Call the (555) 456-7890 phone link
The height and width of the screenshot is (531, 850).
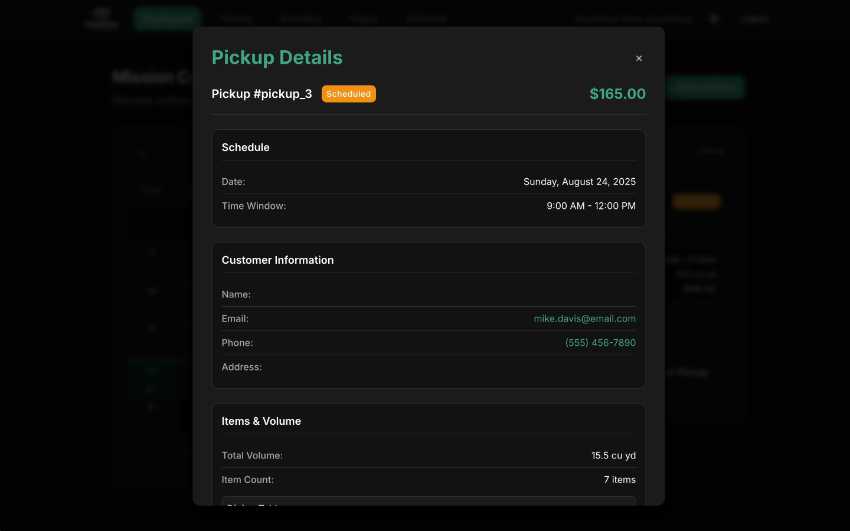point(600,343)
